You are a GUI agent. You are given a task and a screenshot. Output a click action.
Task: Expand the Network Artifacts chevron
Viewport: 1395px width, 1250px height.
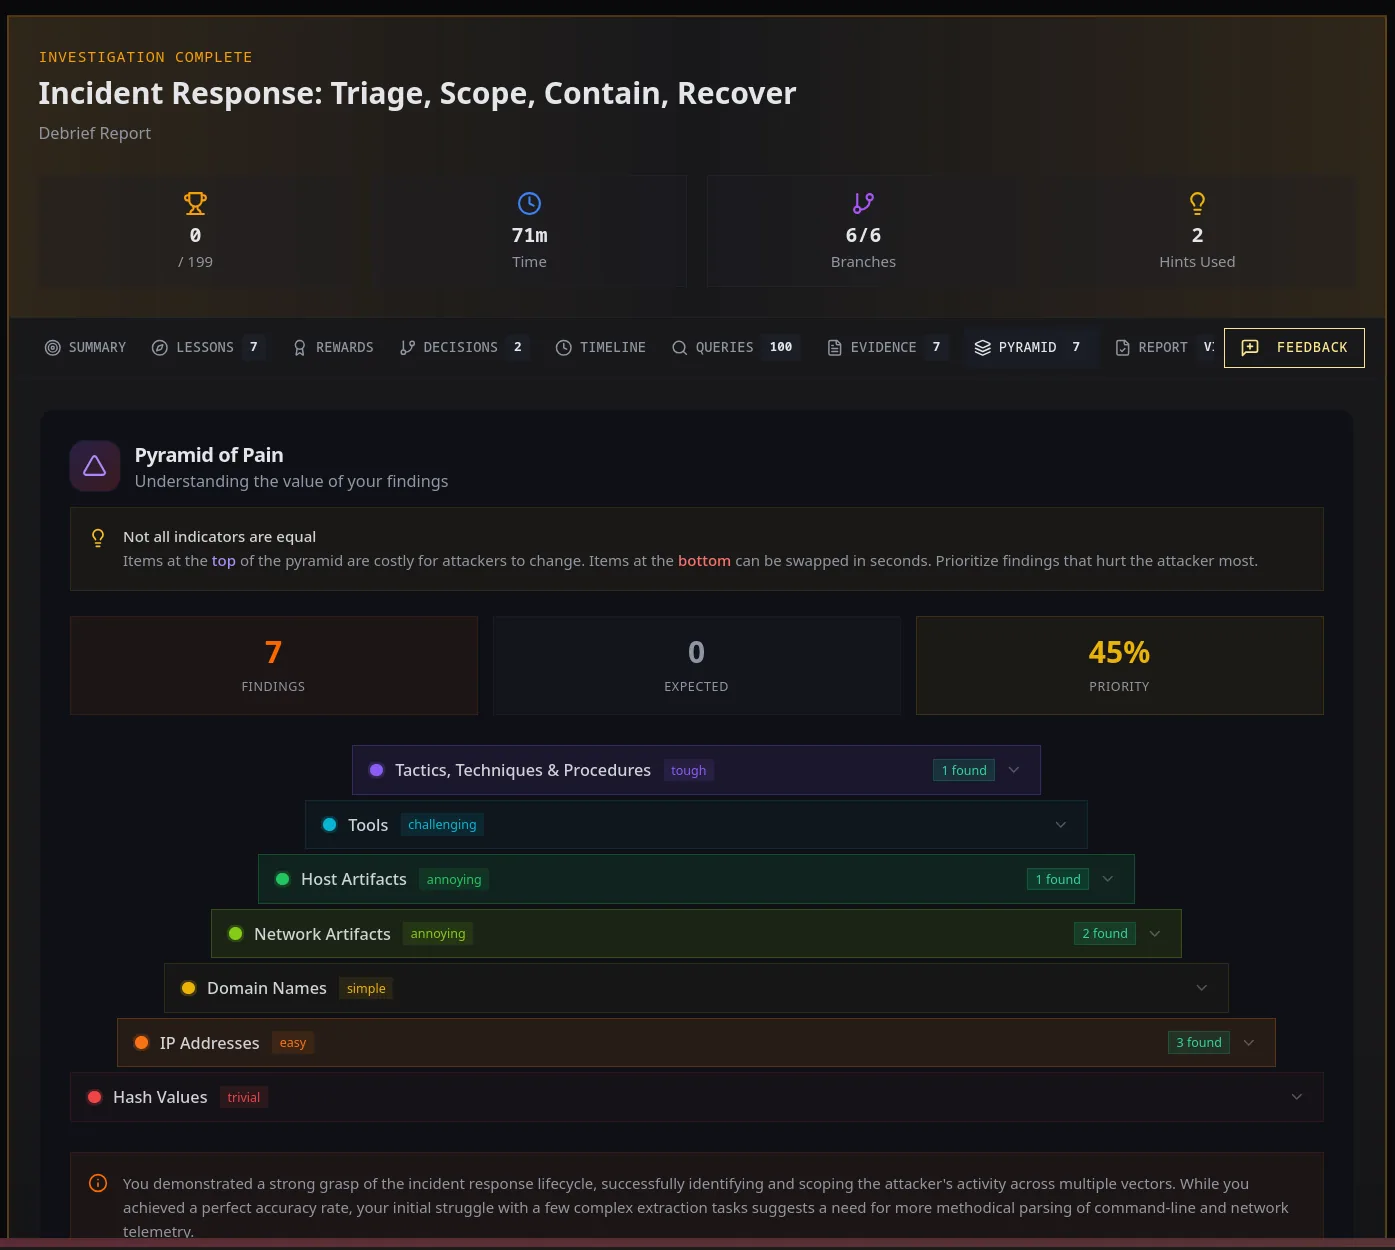point(1155,934)
